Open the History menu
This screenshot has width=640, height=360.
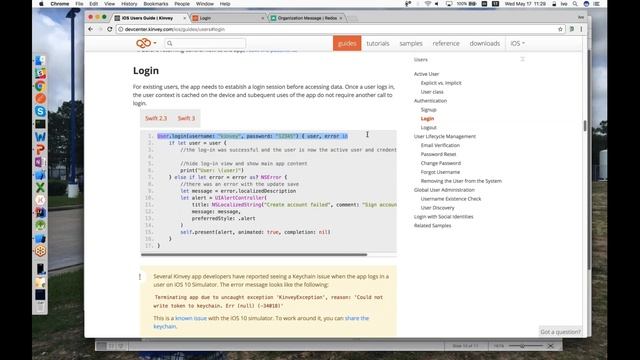point(129,4)
